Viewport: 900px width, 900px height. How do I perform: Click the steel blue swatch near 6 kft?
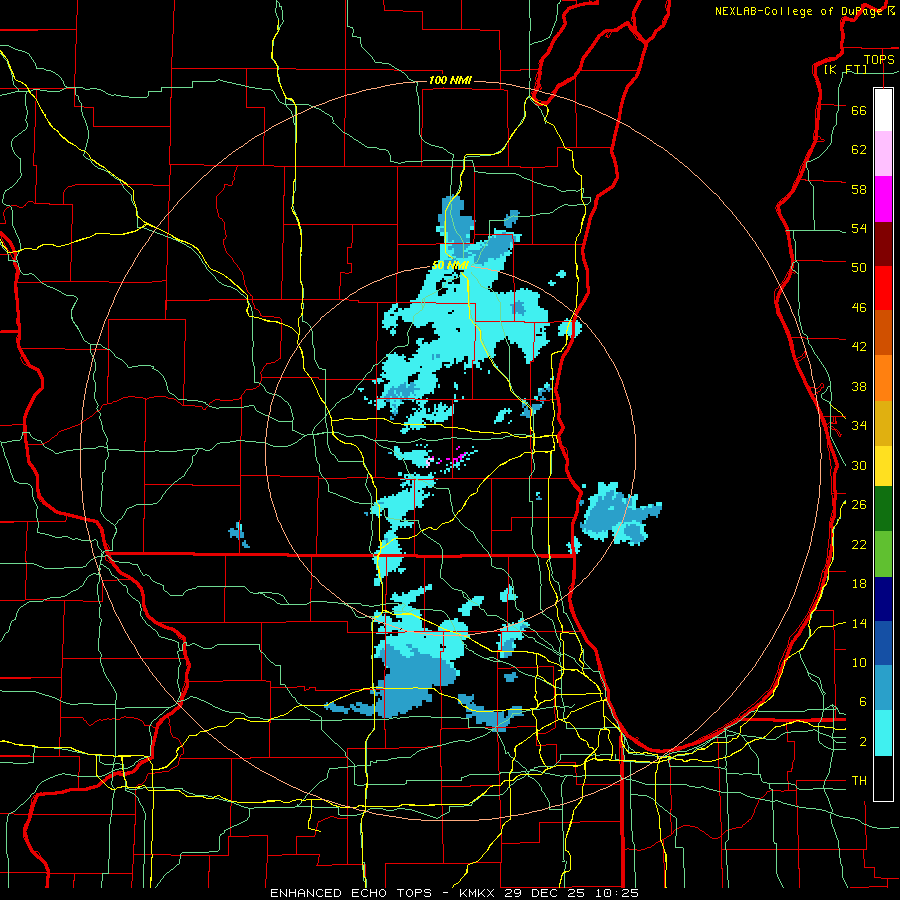coord(883,688)
